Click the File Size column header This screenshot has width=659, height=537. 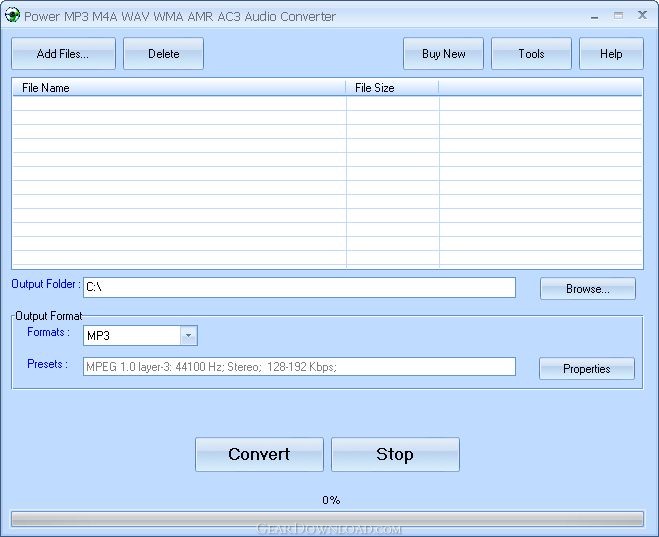[x=392, y=87]
